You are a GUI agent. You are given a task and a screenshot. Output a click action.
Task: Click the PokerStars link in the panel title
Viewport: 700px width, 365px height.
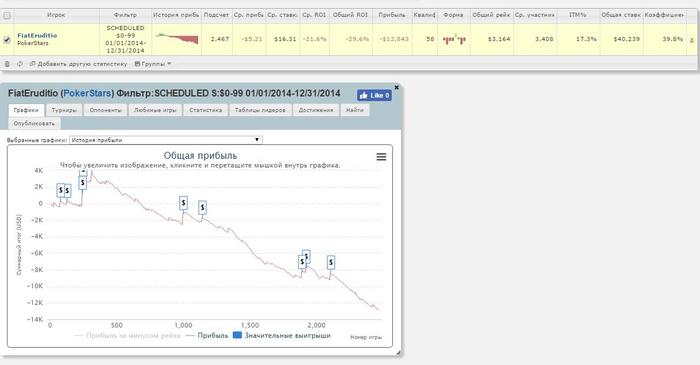87,93
